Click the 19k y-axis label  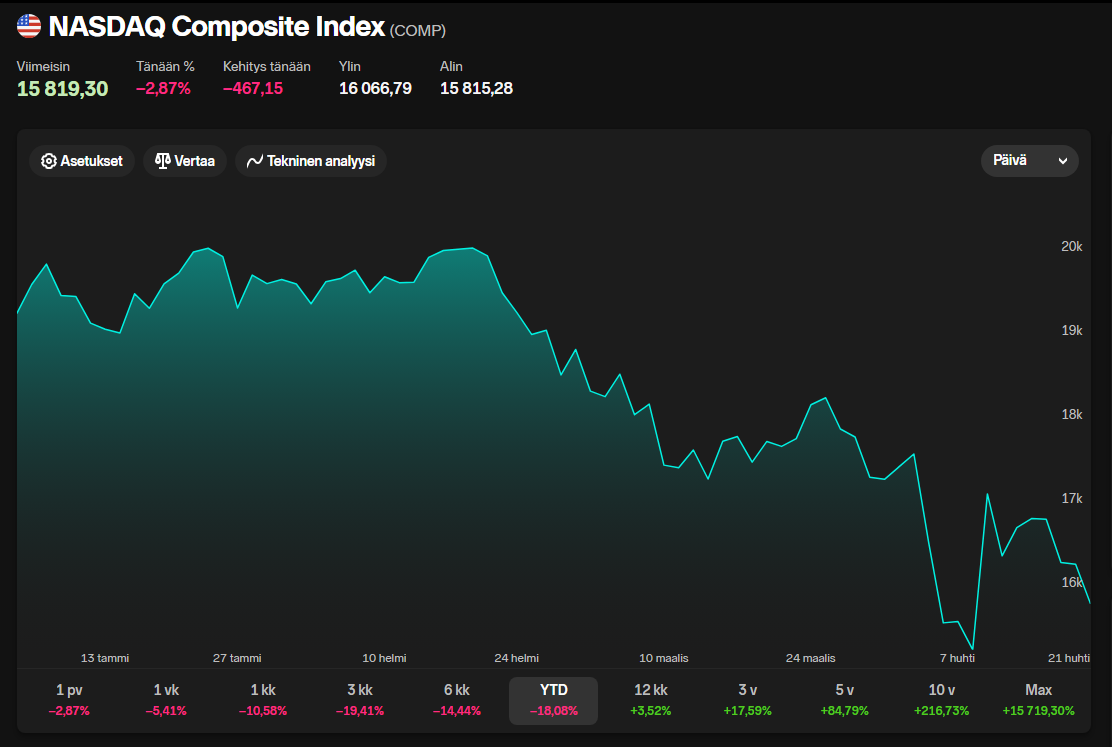click(x=1072, y=331)
